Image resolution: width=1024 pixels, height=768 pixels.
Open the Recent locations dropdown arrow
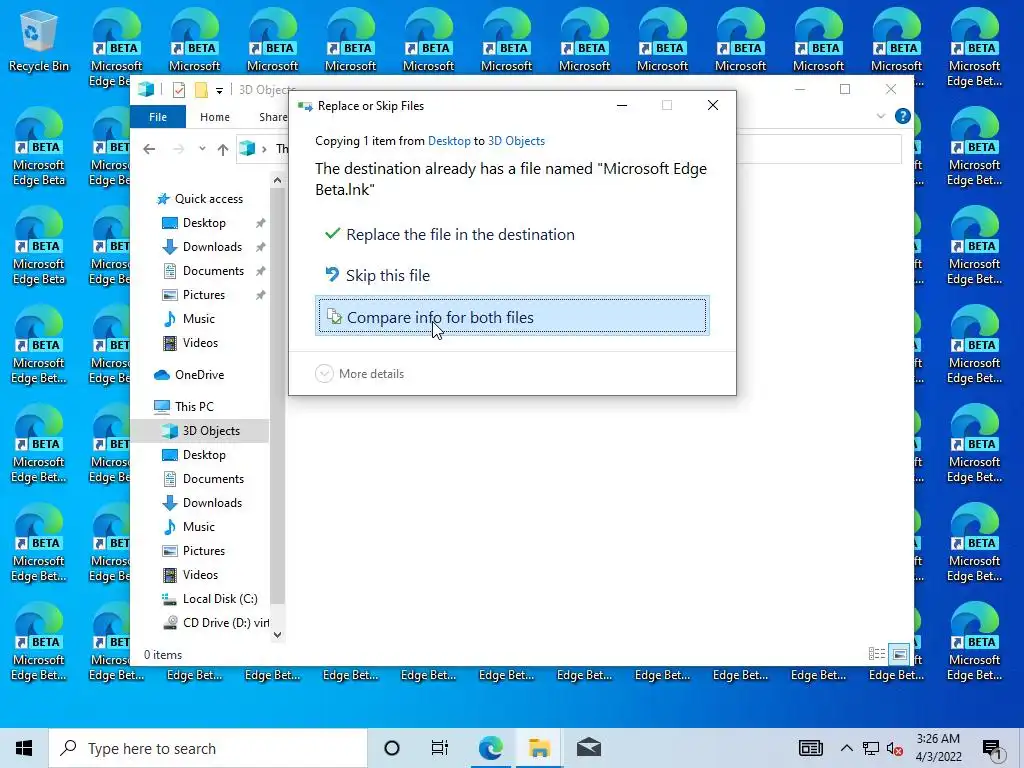click(x=202, y=149)
